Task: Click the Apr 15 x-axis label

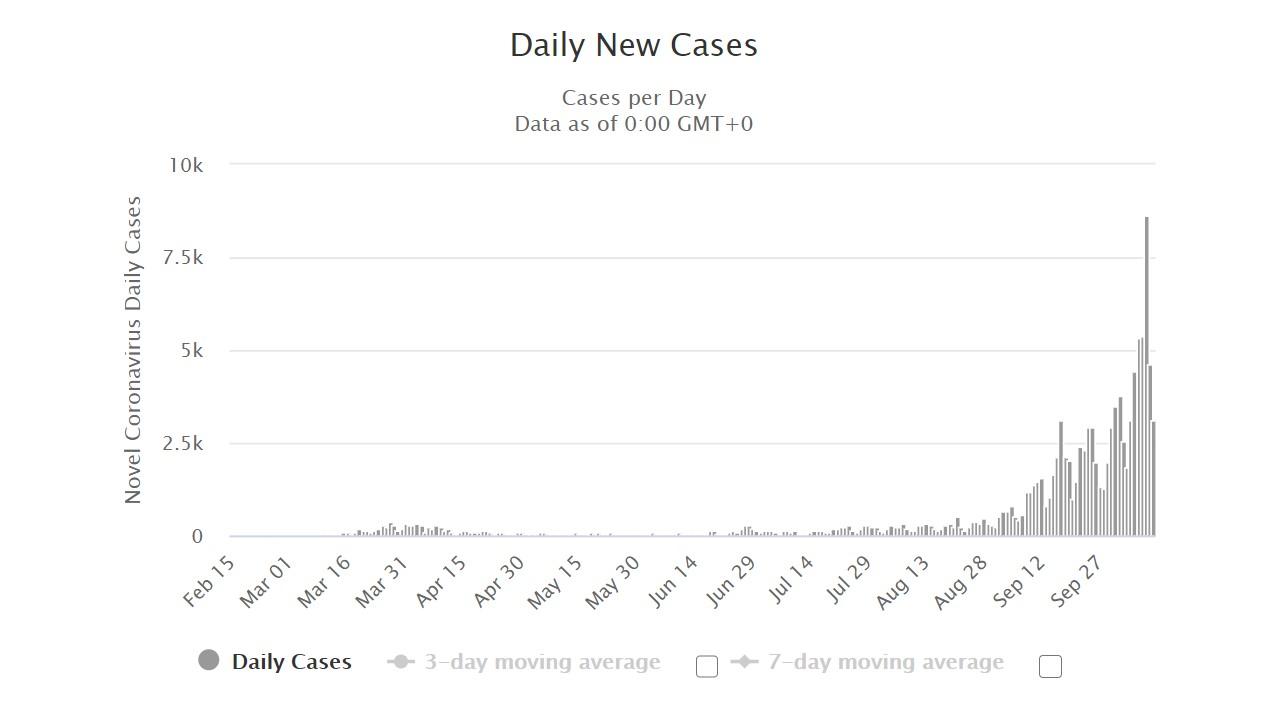Action: [x=442, y=581]
